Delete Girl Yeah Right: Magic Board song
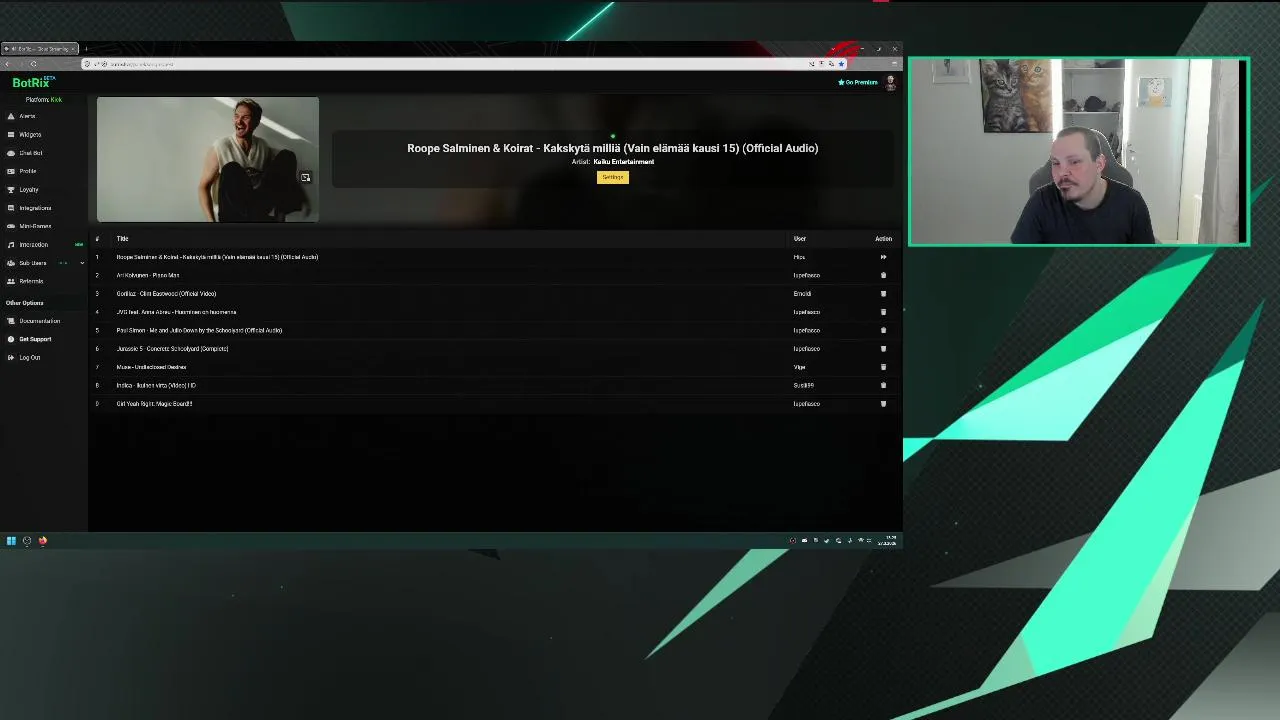Image resolution: width=1280 pixels, height=720 pixels. [x=883, y=404]
